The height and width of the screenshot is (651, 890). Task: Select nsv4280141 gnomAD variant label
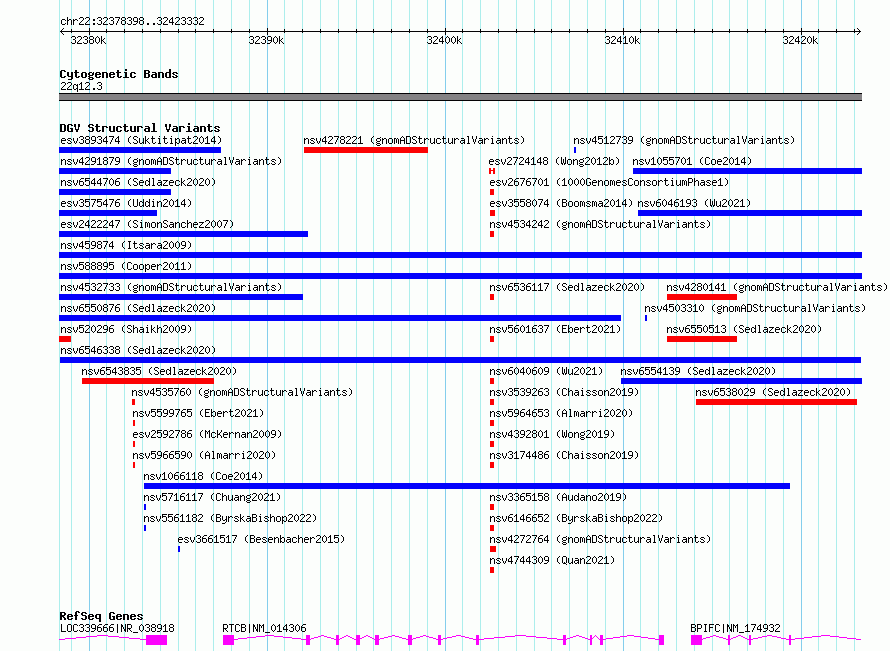777,287
